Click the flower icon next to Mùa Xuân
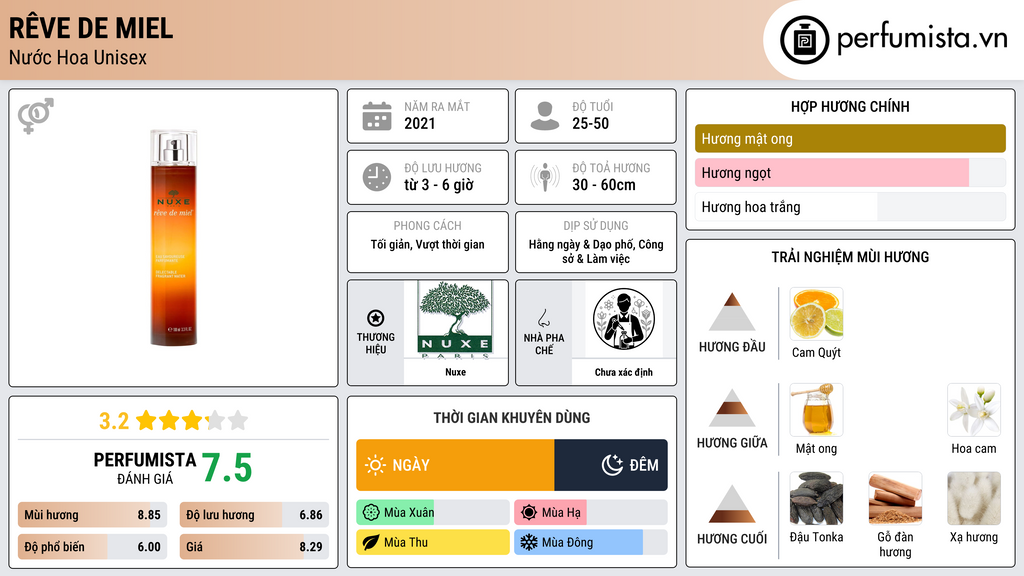Screen dimensions: 1024x576 pyautogui.click(x=371, y=513)
